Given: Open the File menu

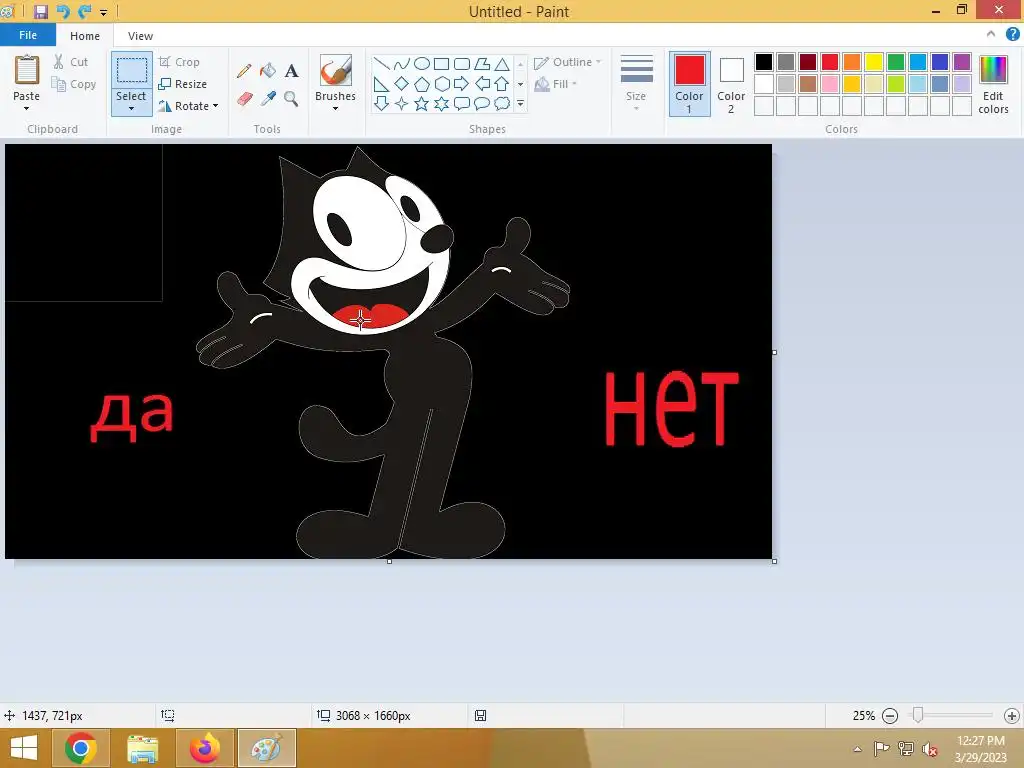Looking at the screenshot, I should click(27, 35).
